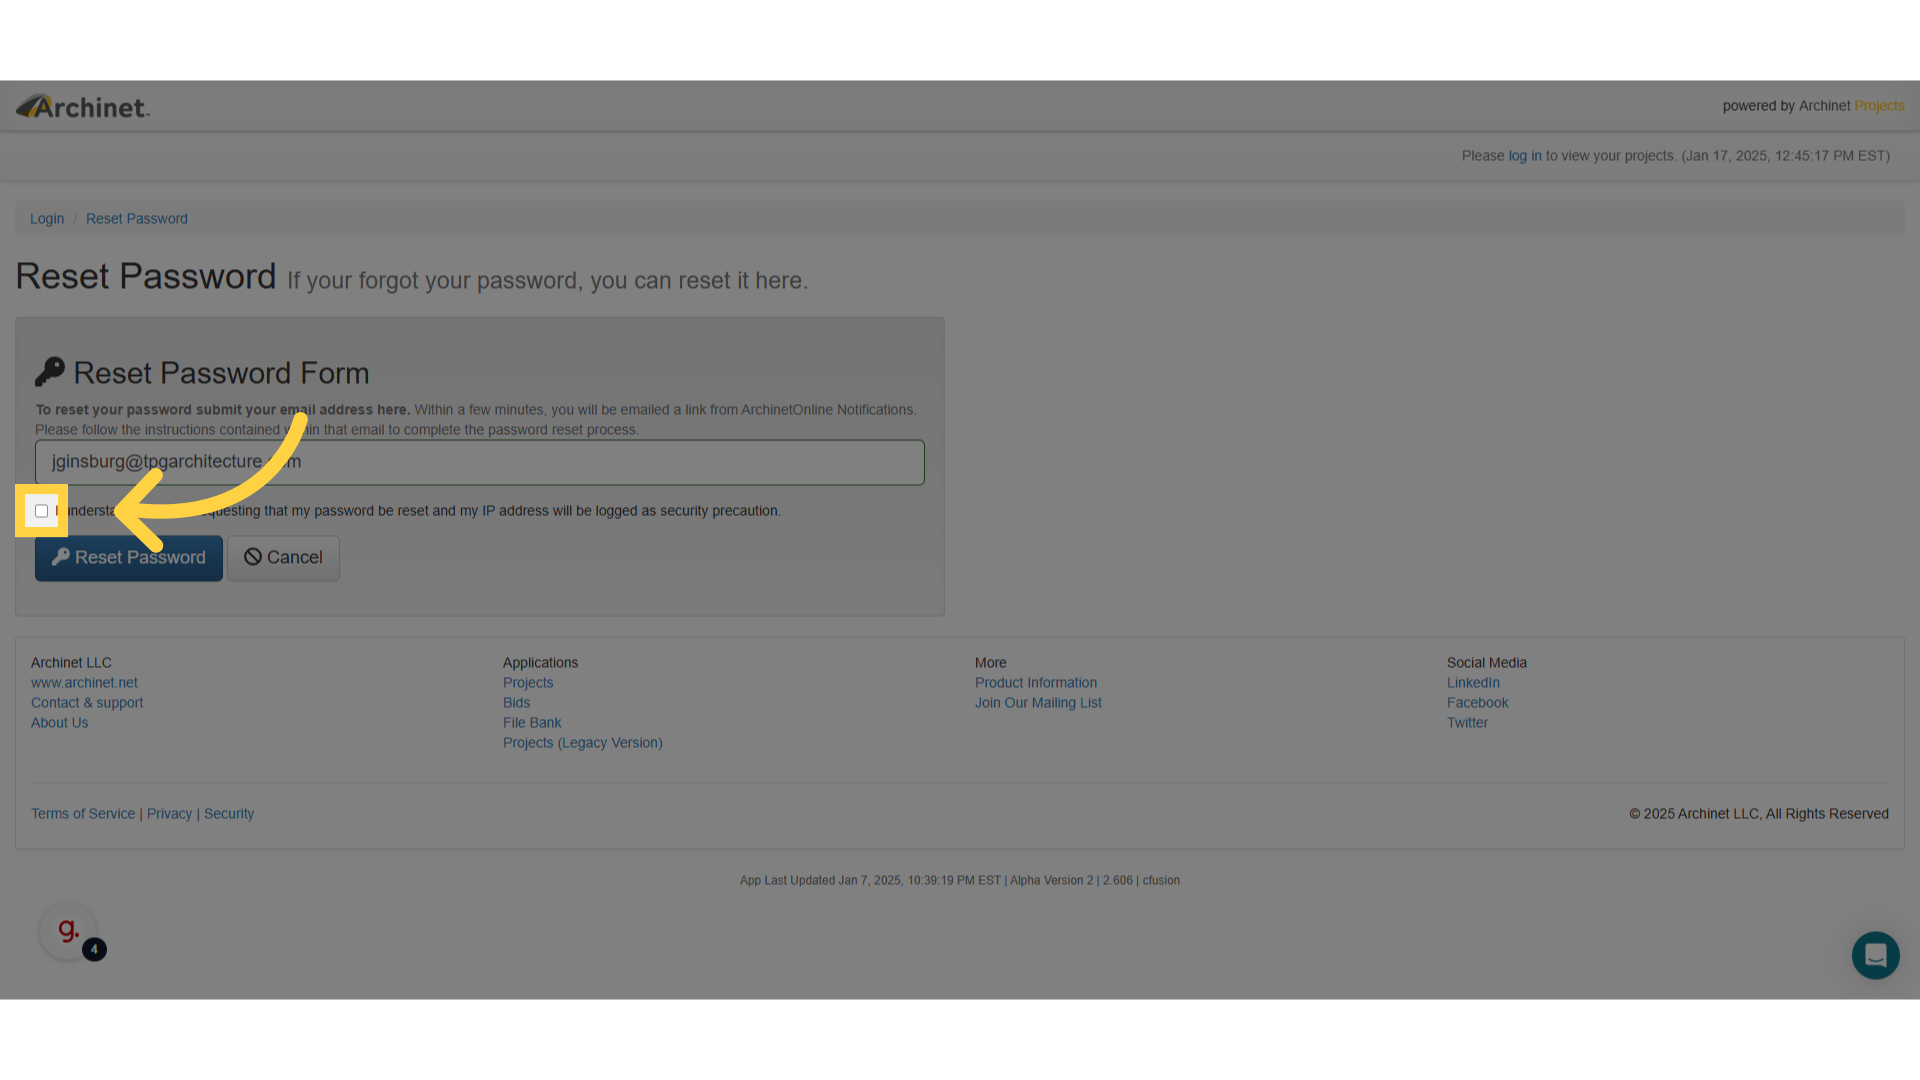Open the Terms of Service page
The width and height of the screenshot is (1920, 1080).
[82, 813]
